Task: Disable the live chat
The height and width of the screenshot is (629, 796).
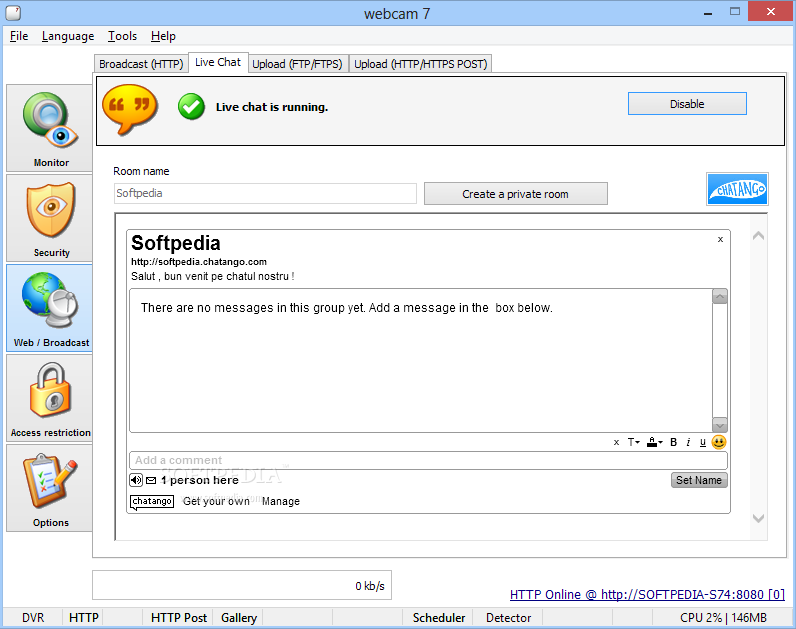Action: [687, 104]
